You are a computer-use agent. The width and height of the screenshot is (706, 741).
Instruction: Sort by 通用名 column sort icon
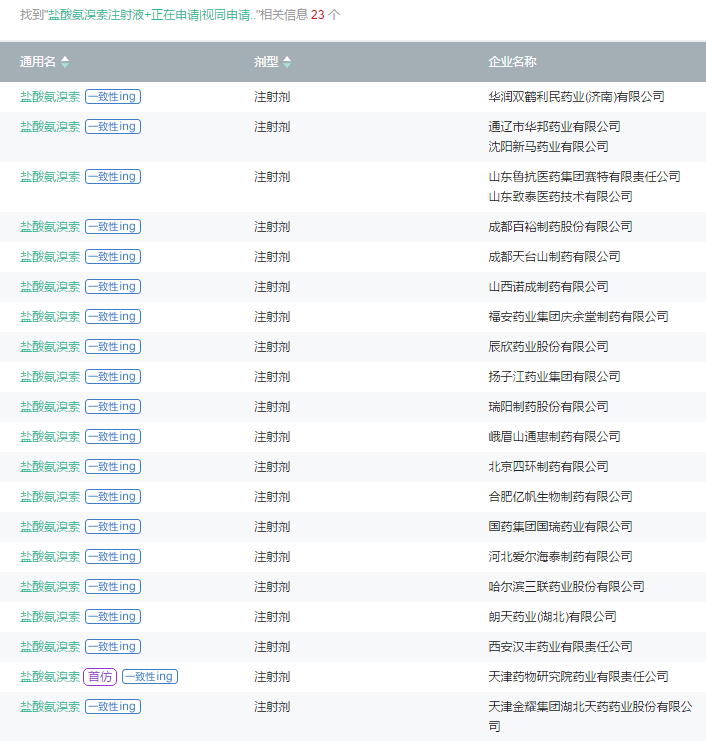pos(65,62)
